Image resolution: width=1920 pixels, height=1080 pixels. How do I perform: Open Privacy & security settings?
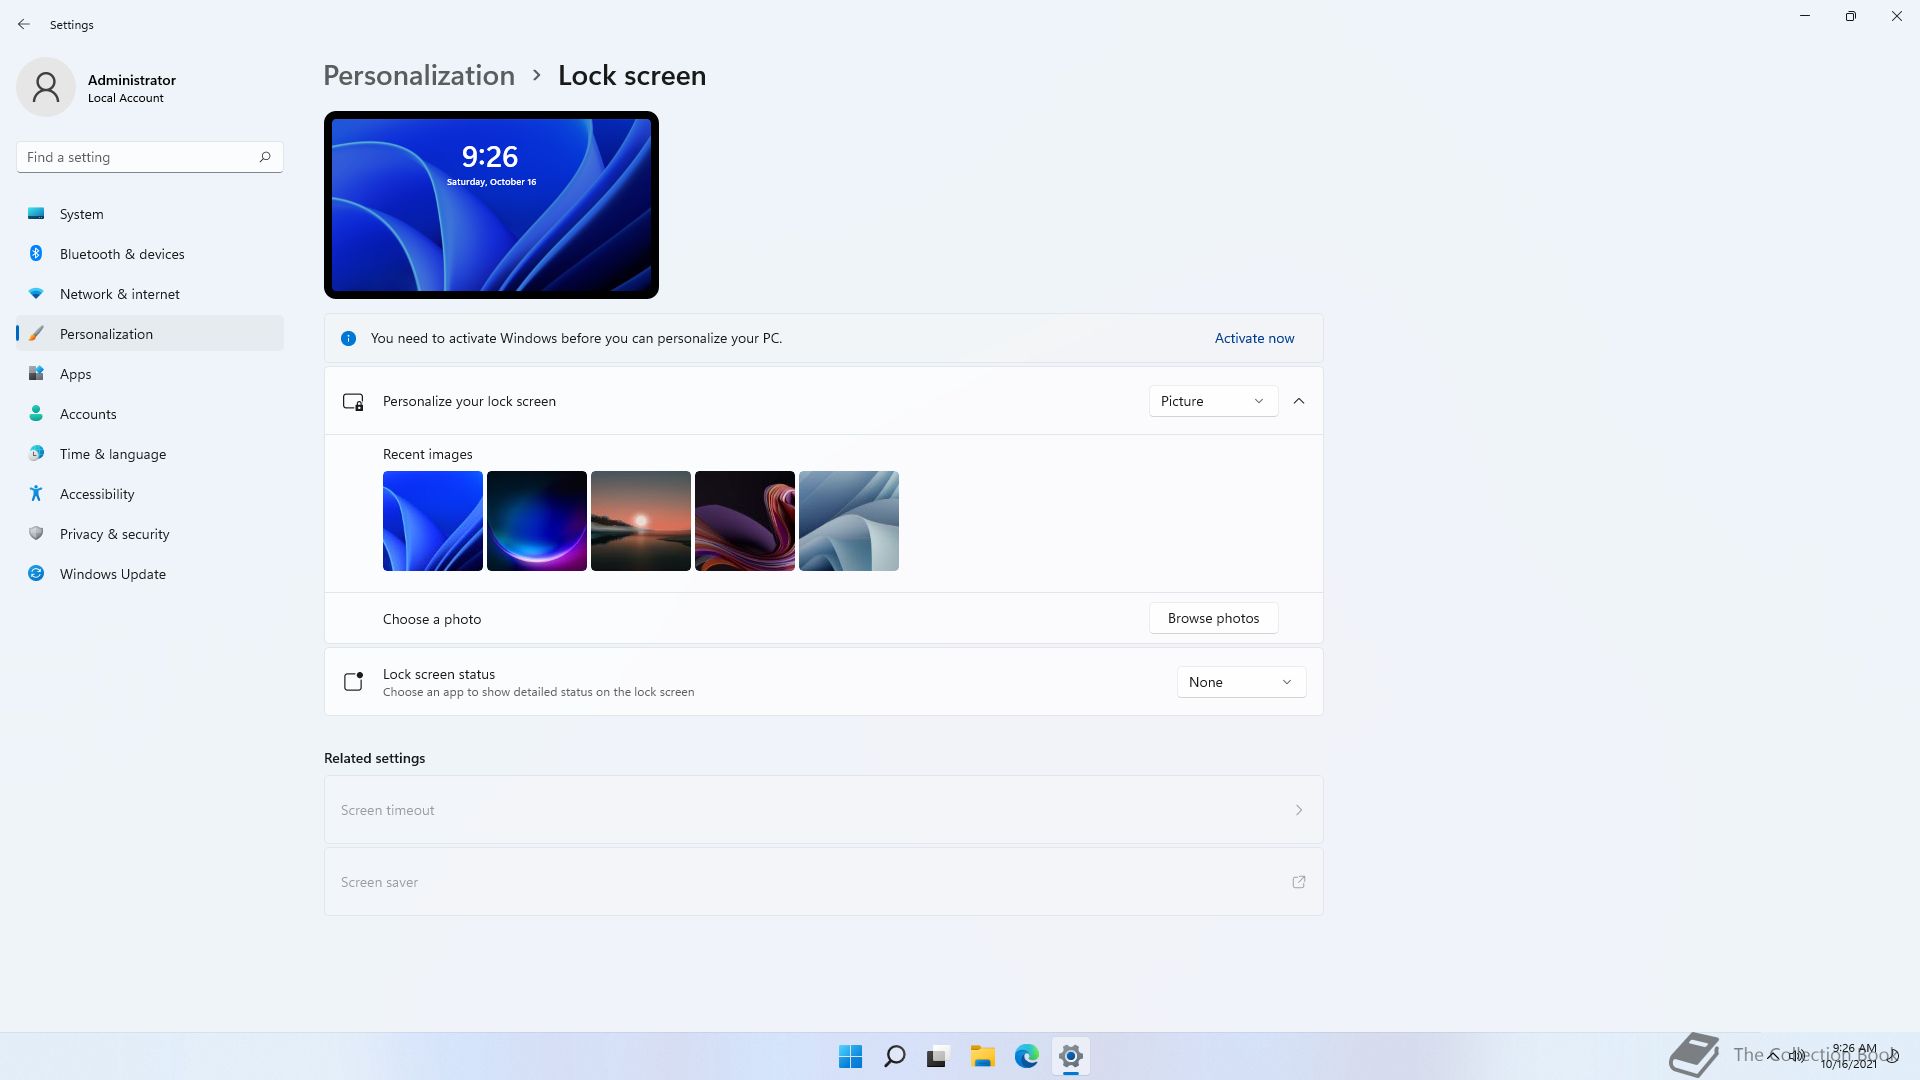tap(150, 534)
